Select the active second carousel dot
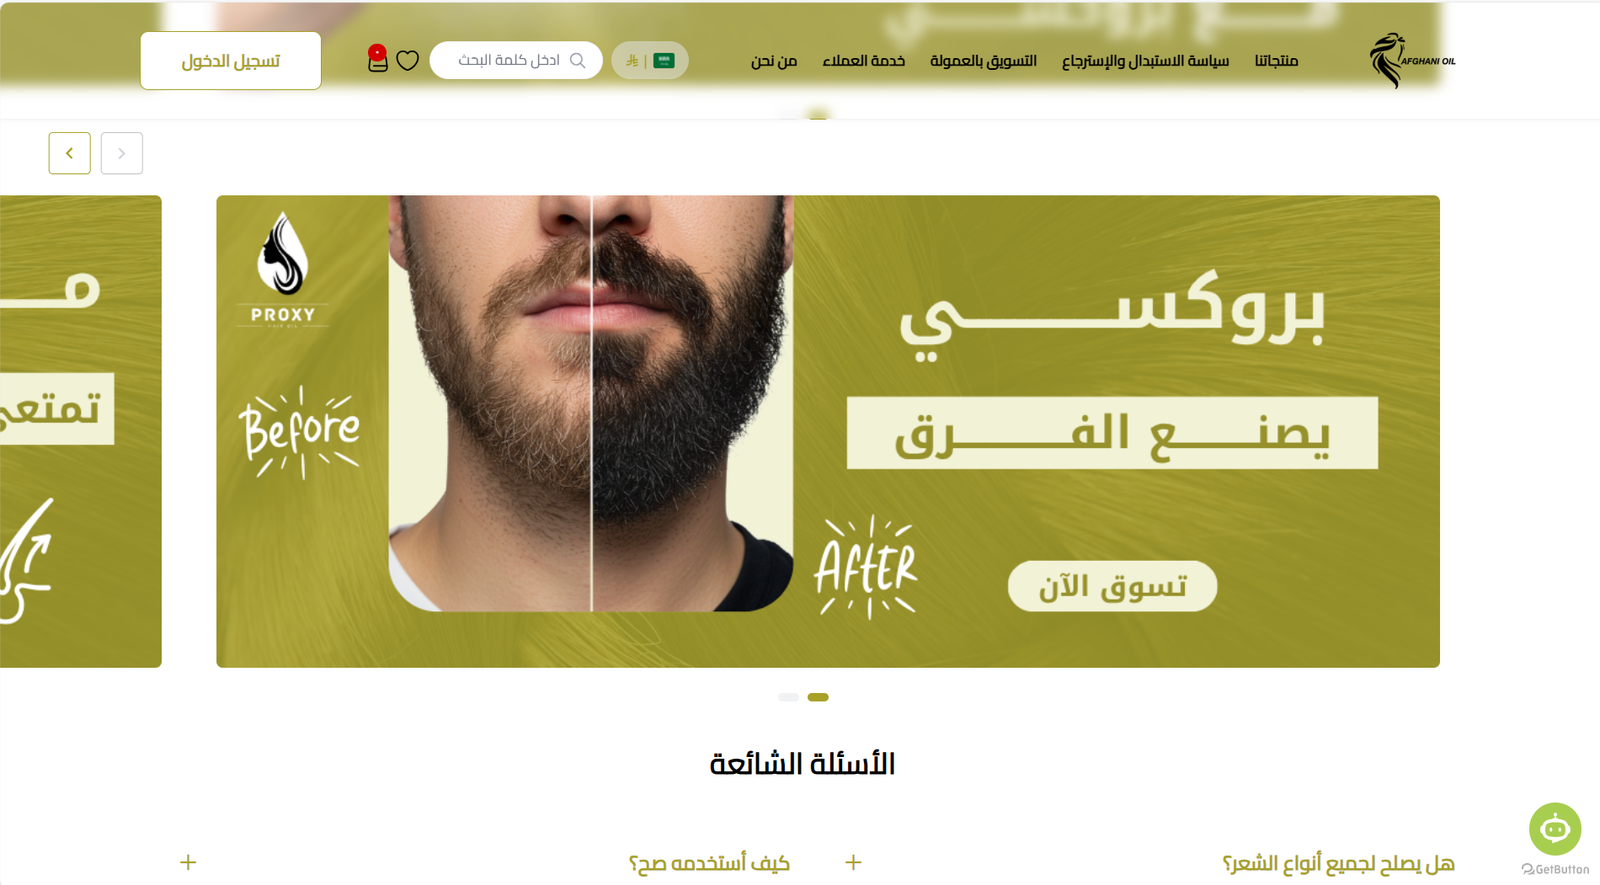 [818, 697]
